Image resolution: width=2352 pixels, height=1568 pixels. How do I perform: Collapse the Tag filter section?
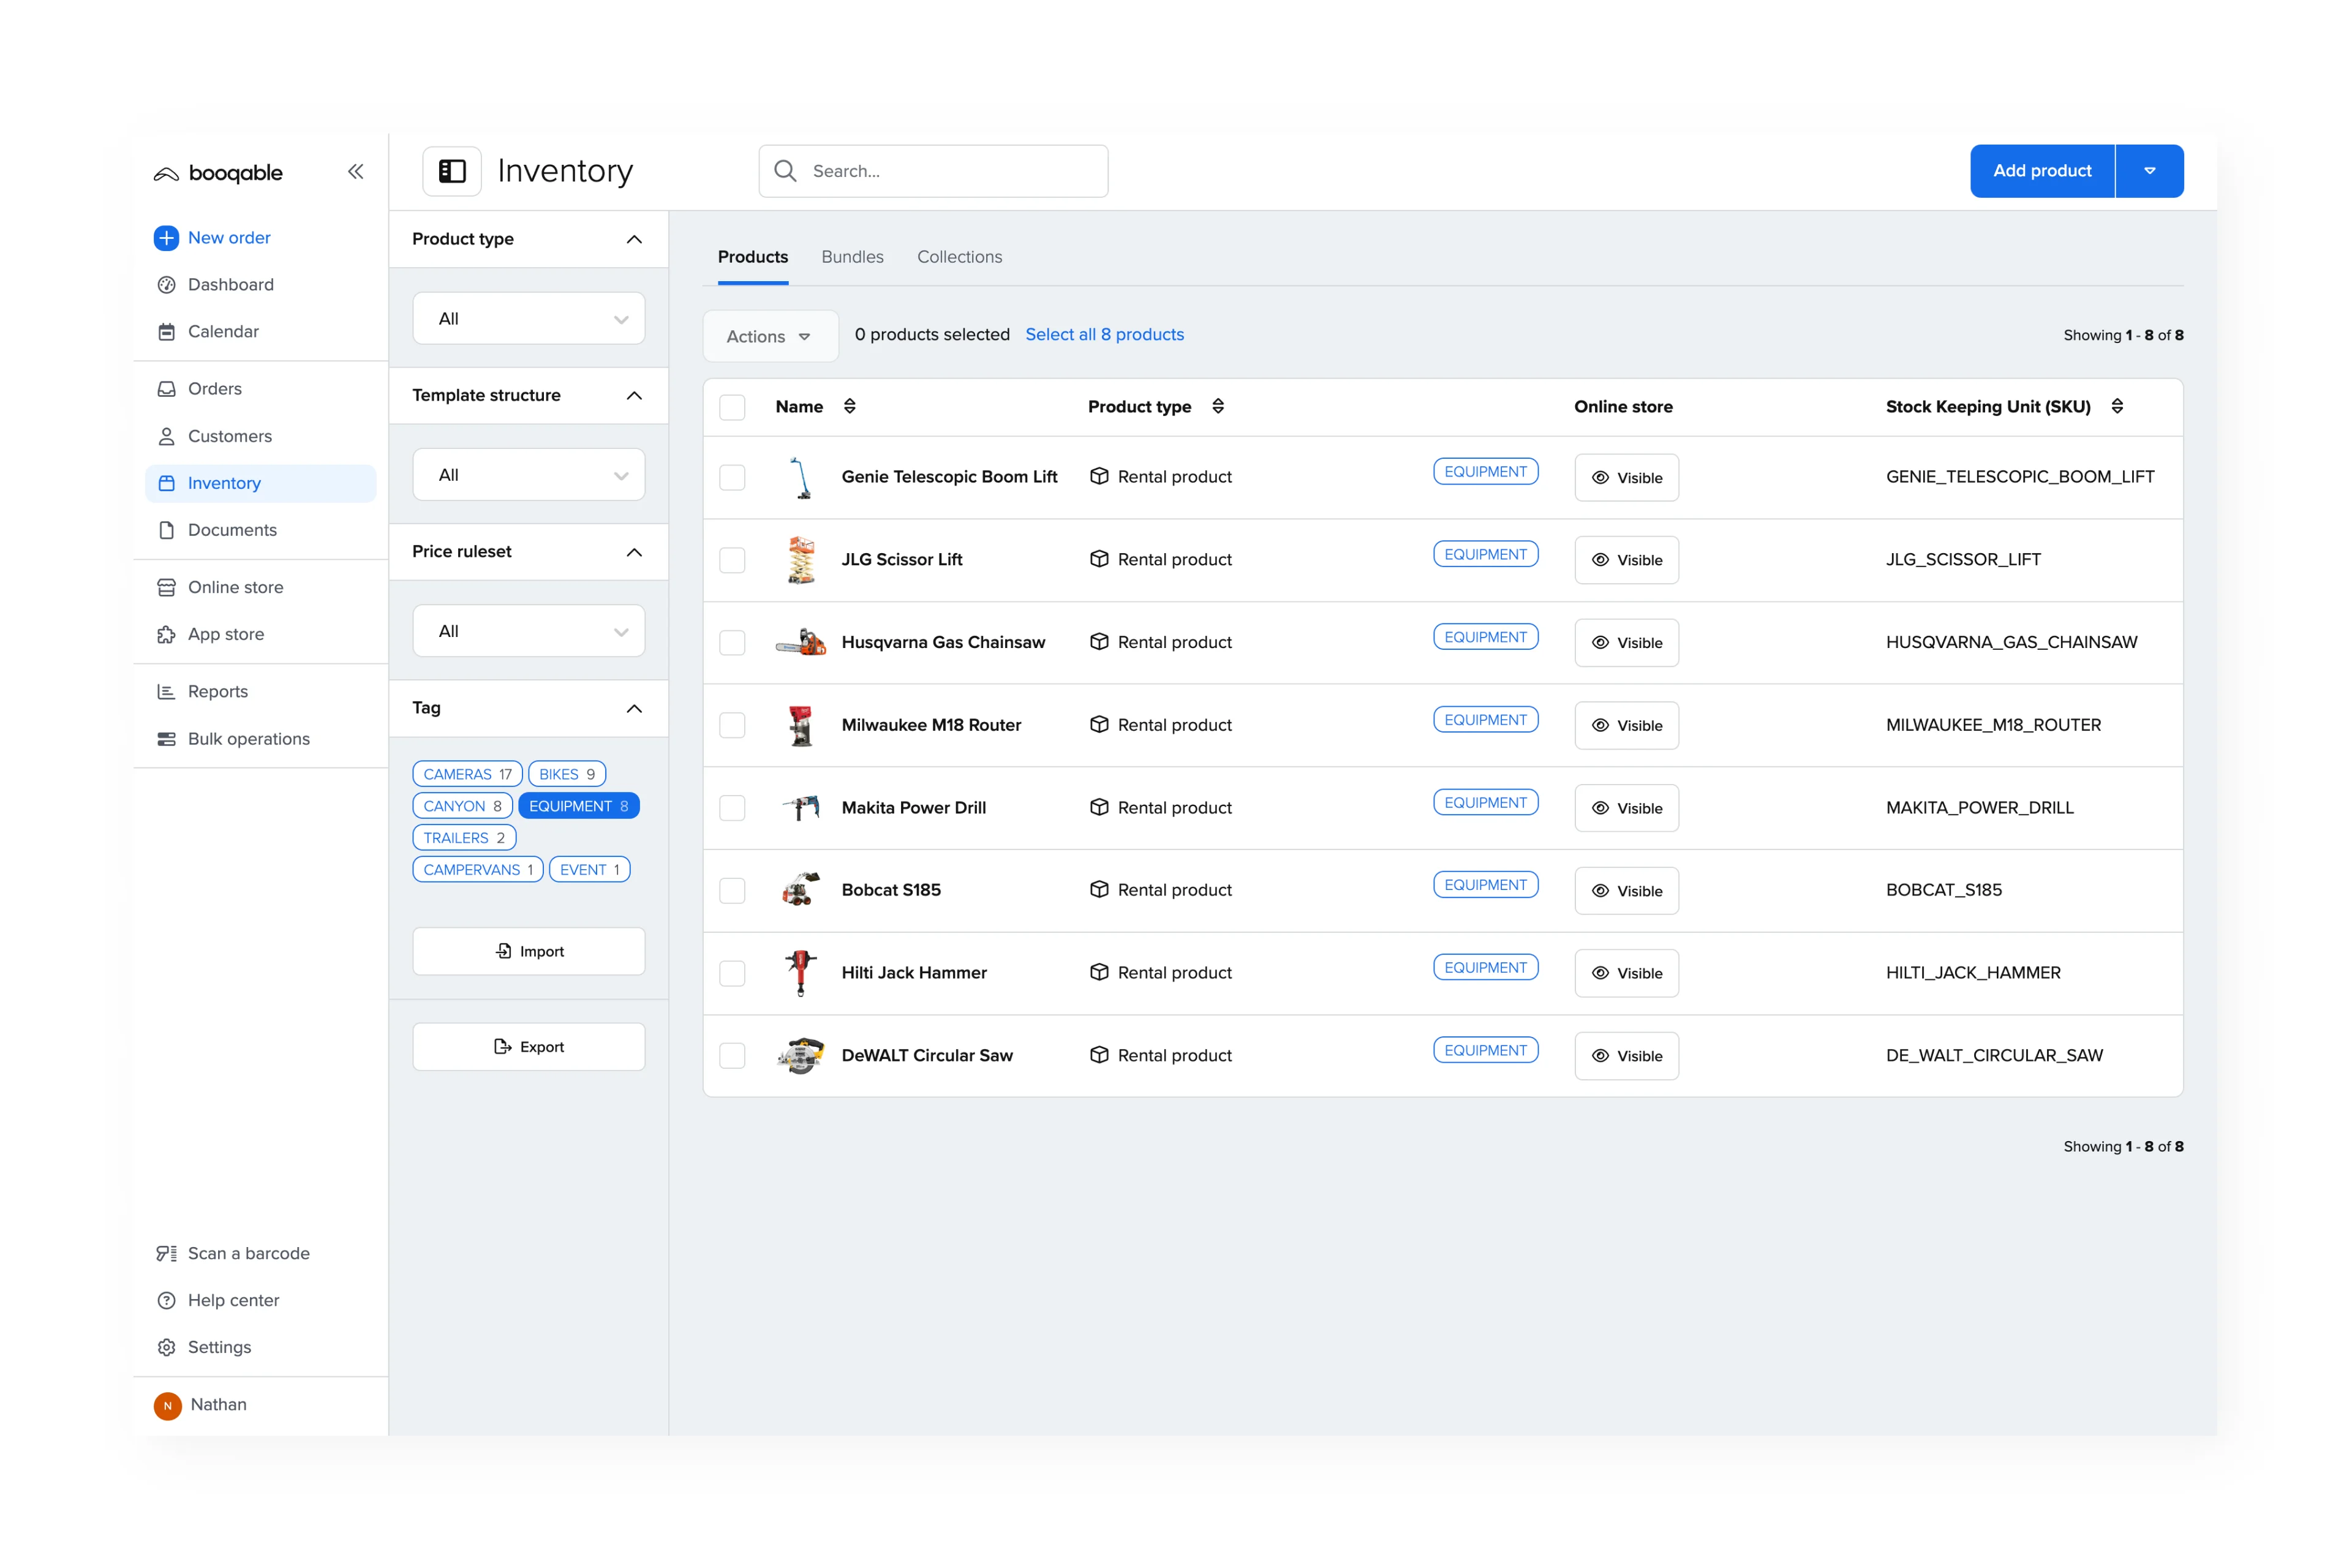tap(634, 708)
